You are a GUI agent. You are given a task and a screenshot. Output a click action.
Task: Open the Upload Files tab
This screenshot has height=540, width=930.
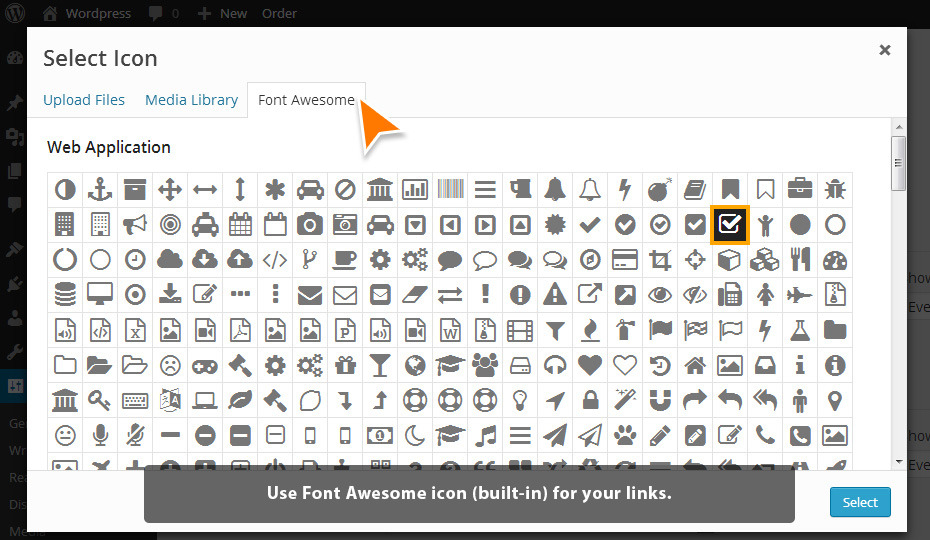pyautogui.click(x=84, y=100)
